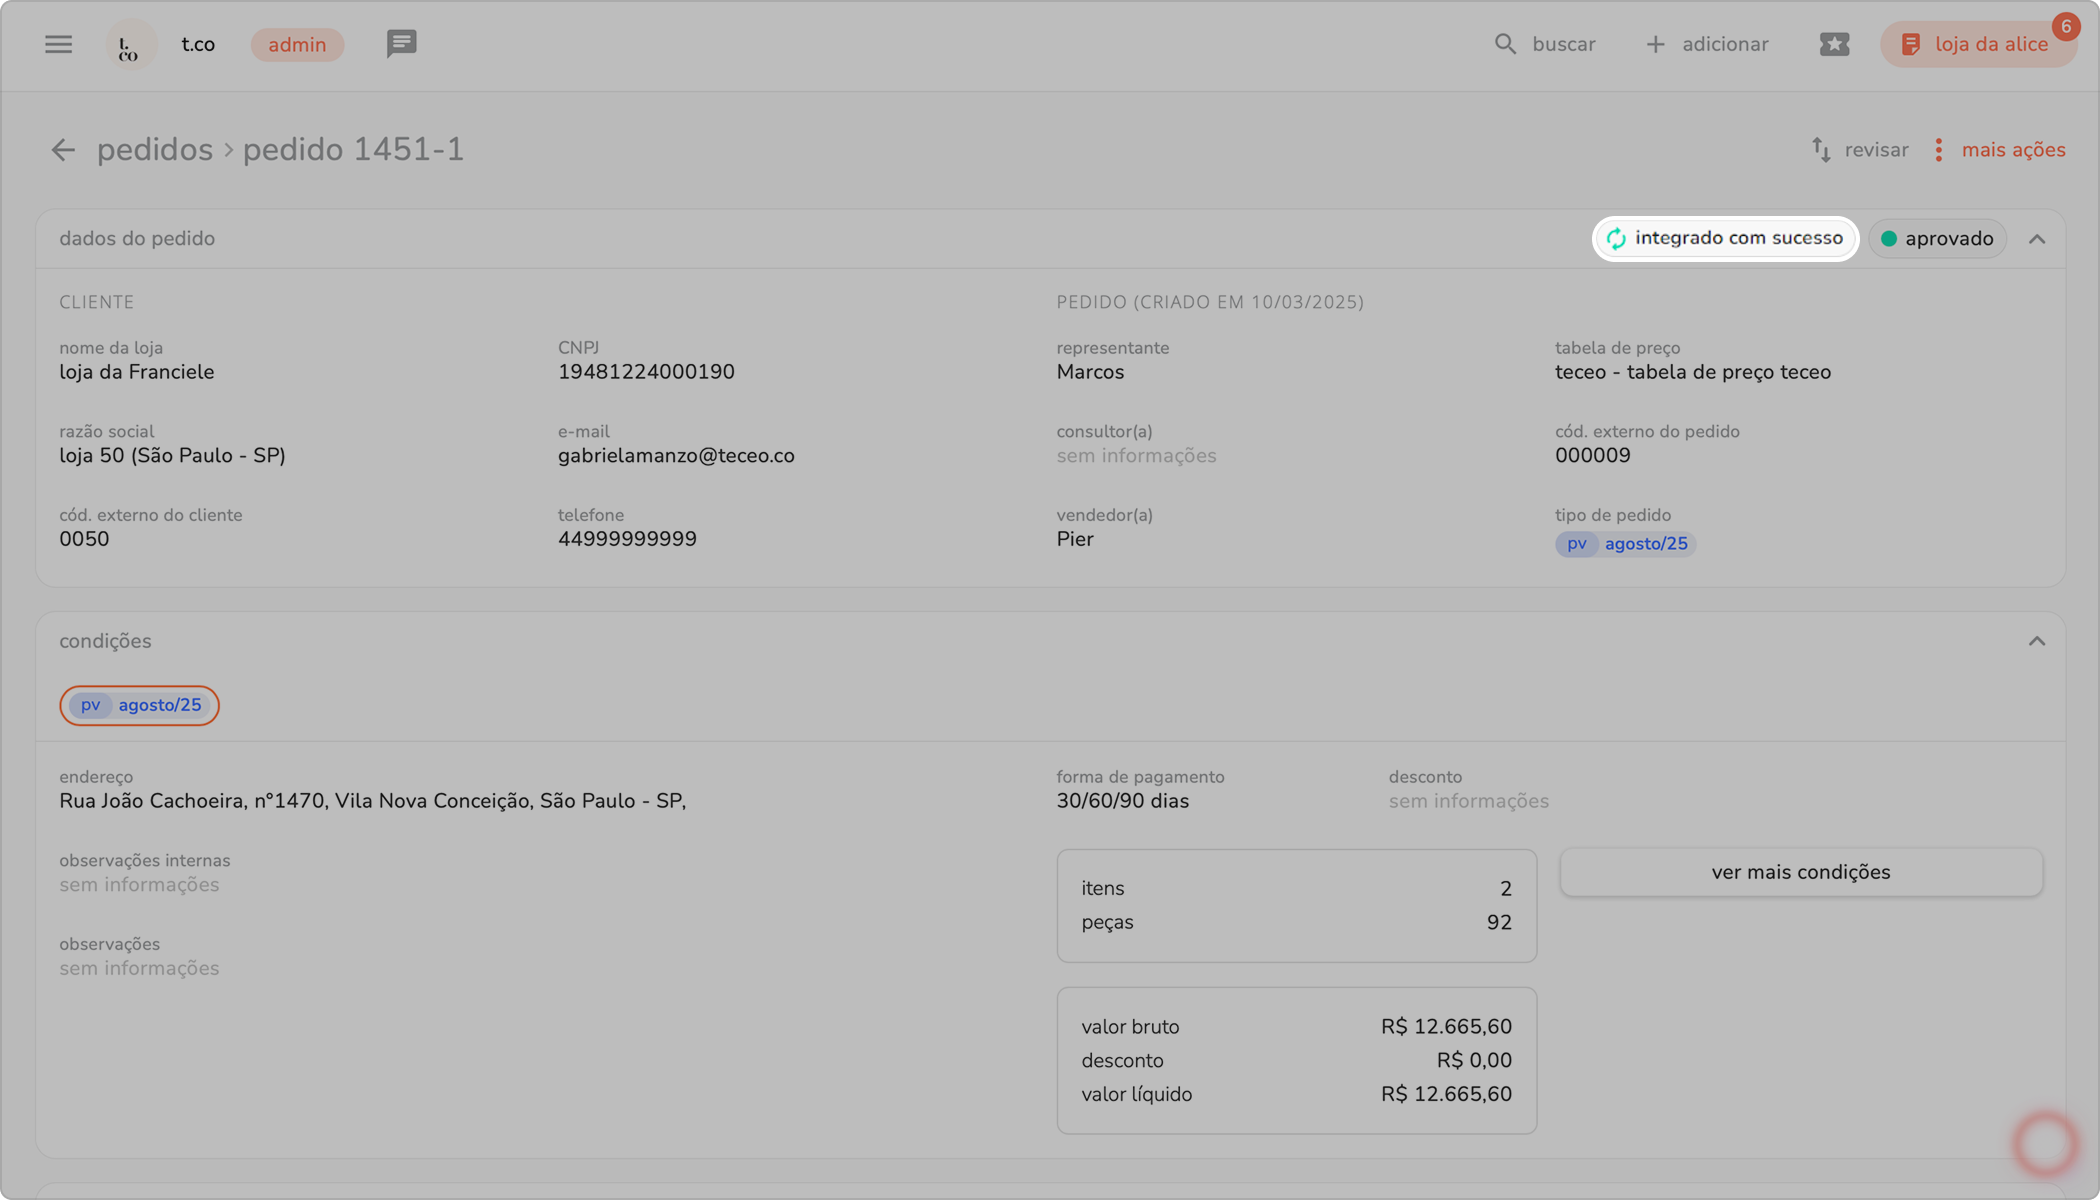This screenshot has width=2100, height=1200.
Task: Click the revisar arrows icon
Action: (1821, 150)
